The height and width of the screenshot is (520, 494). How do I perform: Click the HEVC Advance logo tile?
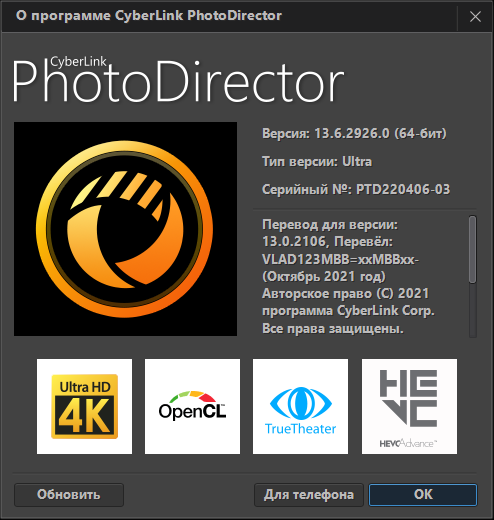coord(409,406)
